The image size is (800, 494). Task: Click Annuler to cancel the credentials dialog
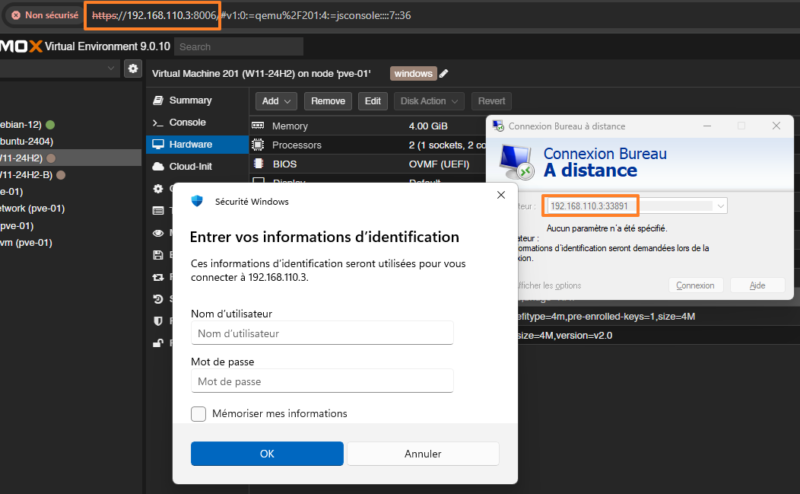(x=422, y=454)
